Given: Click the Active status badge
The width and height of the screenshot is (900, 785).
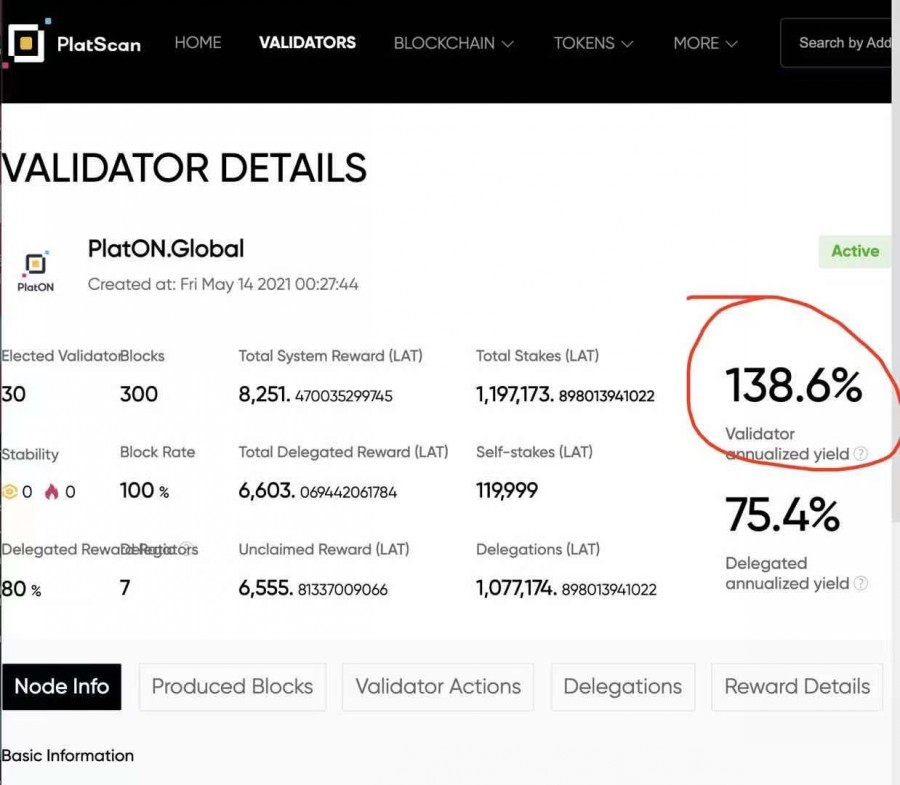Looking at the screenshot, I should tap(855, 251).
